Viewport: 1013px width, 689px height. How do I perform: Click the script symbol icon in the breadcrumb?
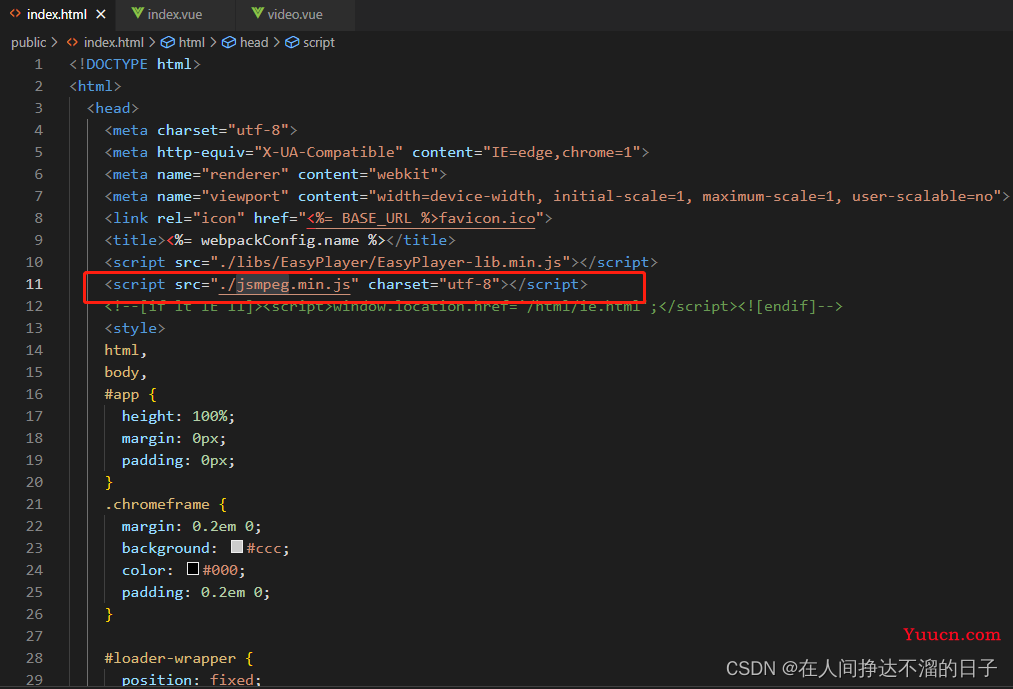[x=292, y=43]
